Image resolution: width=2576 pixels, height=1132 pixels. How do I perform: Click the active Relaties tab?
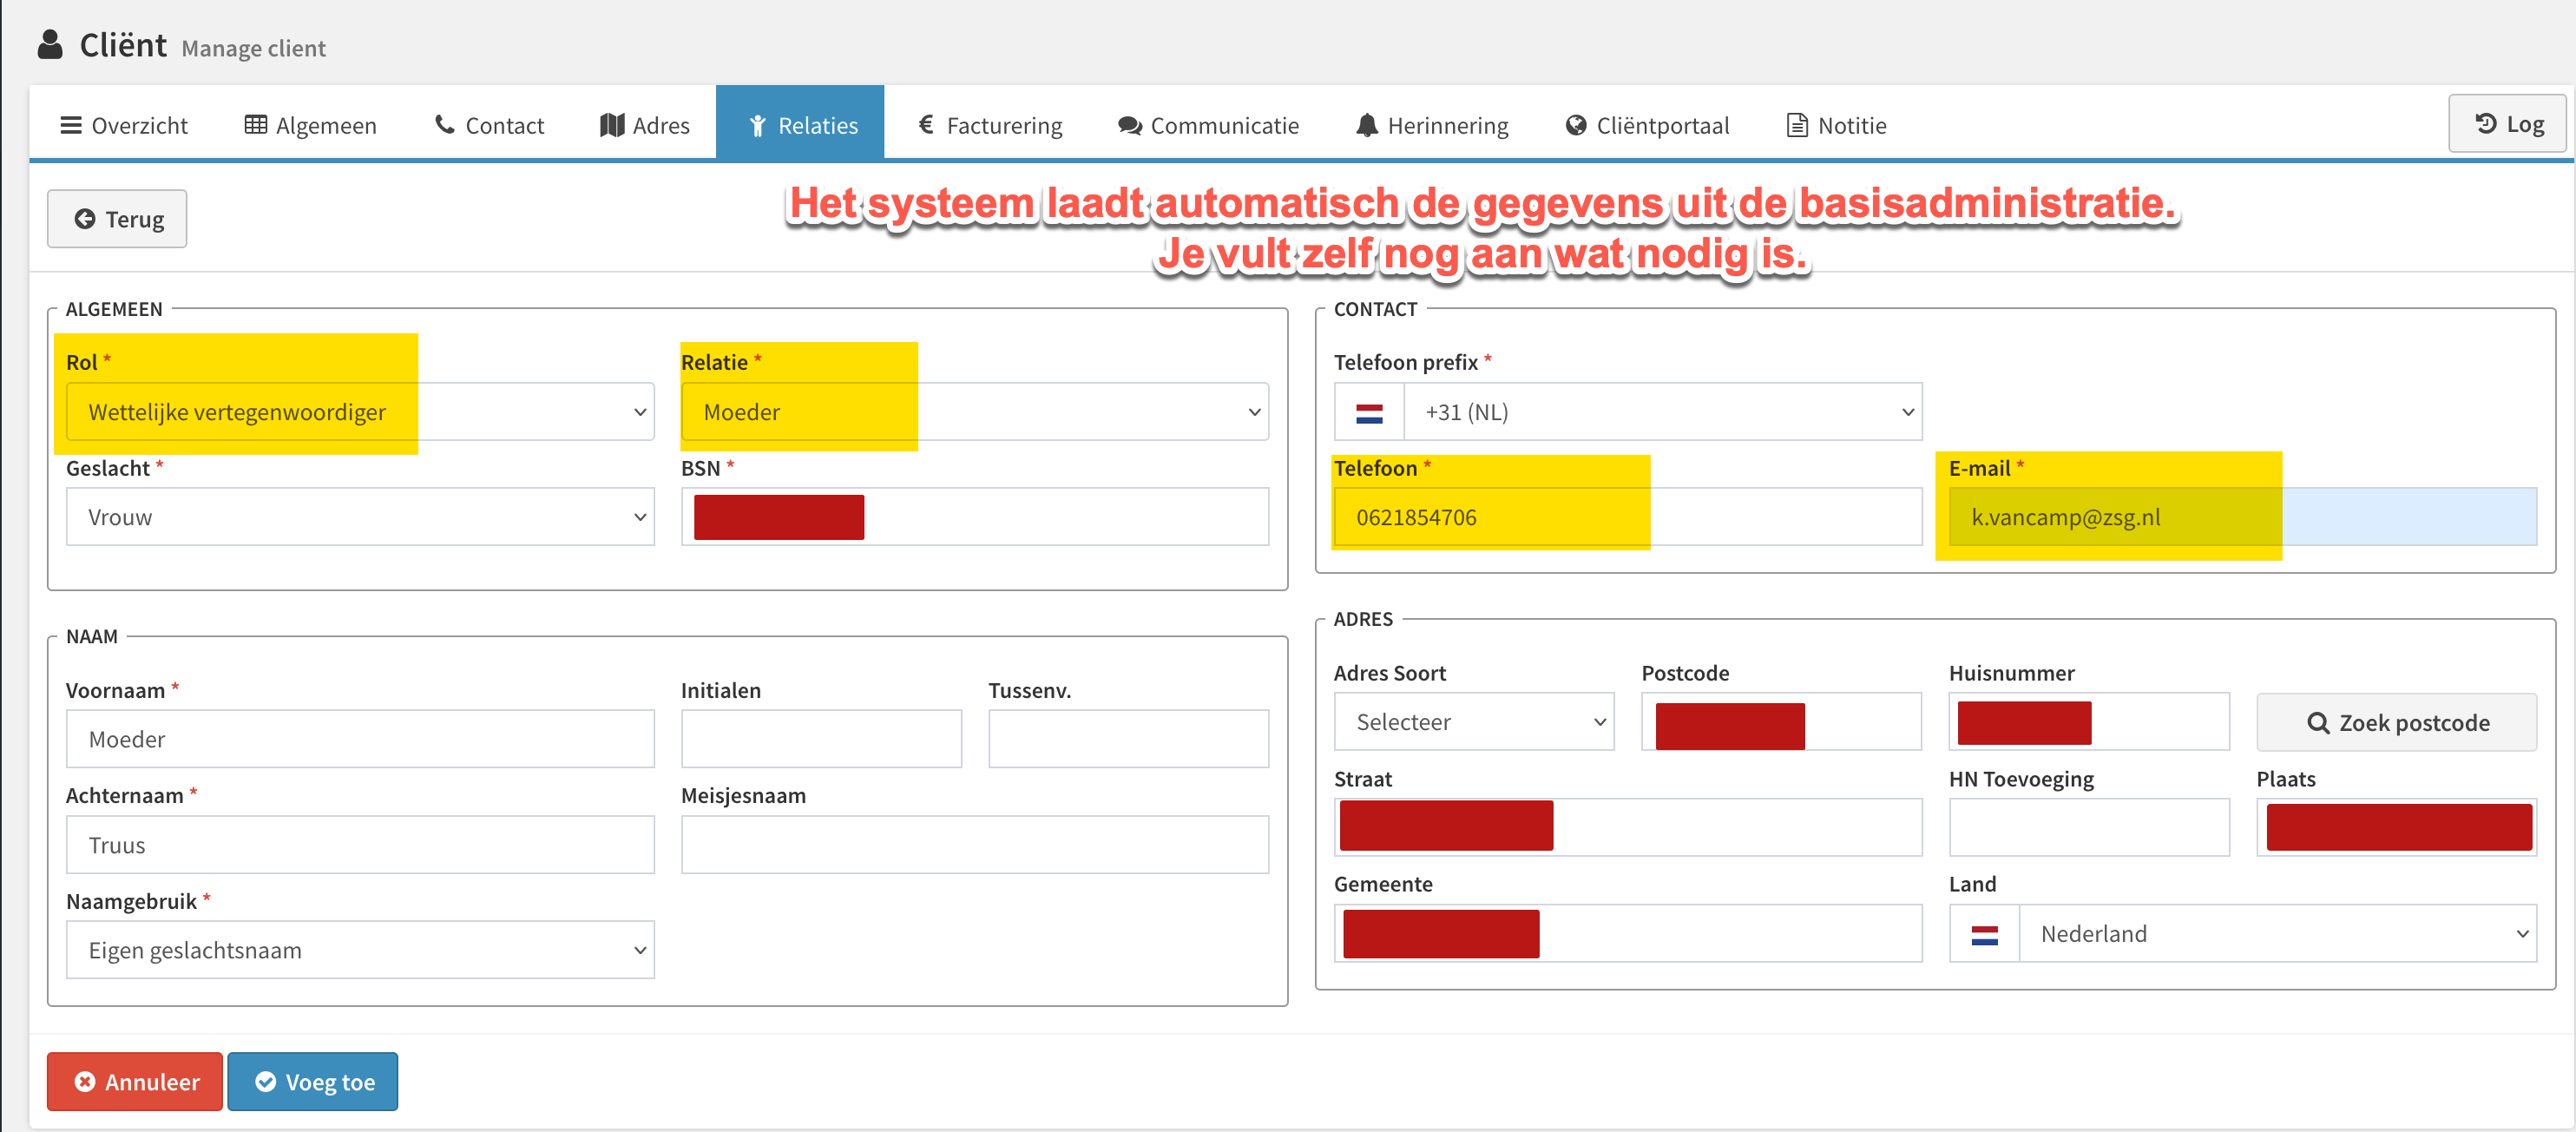(x=800, y=124)
